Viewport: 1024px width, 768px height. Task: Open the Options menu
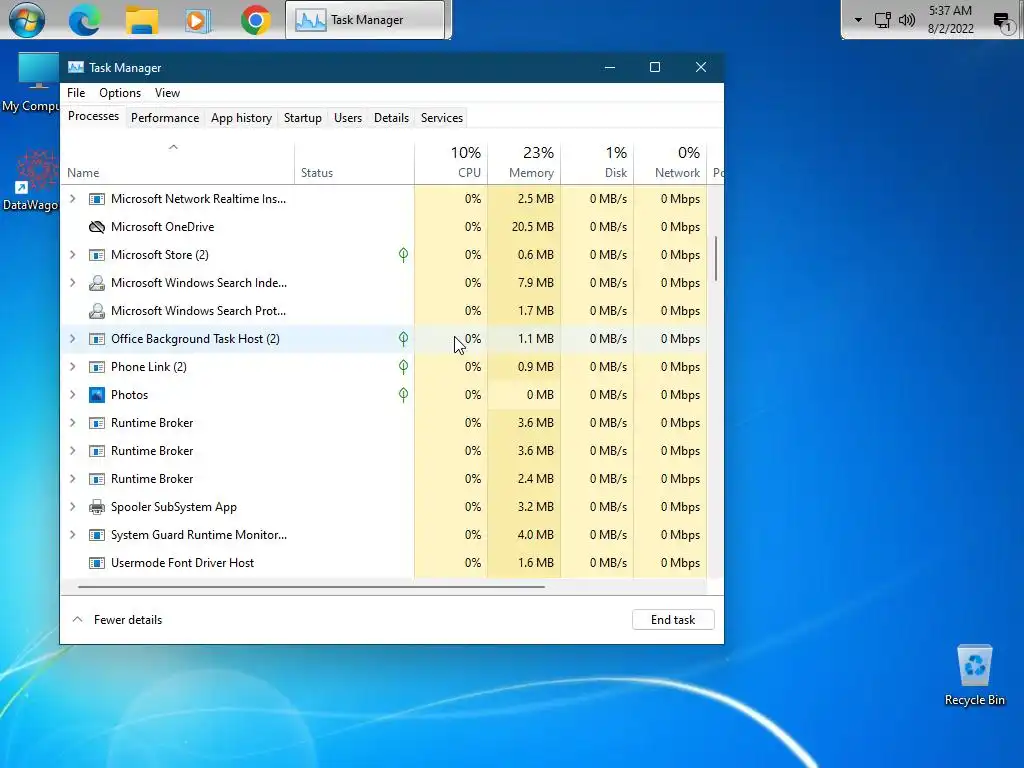[120, 93]
